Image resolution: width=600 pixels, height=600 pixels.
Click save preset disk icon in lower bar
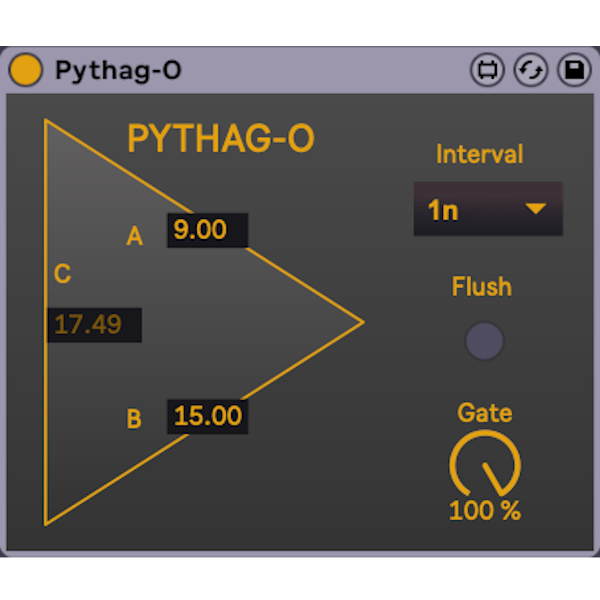pos(574,70)
